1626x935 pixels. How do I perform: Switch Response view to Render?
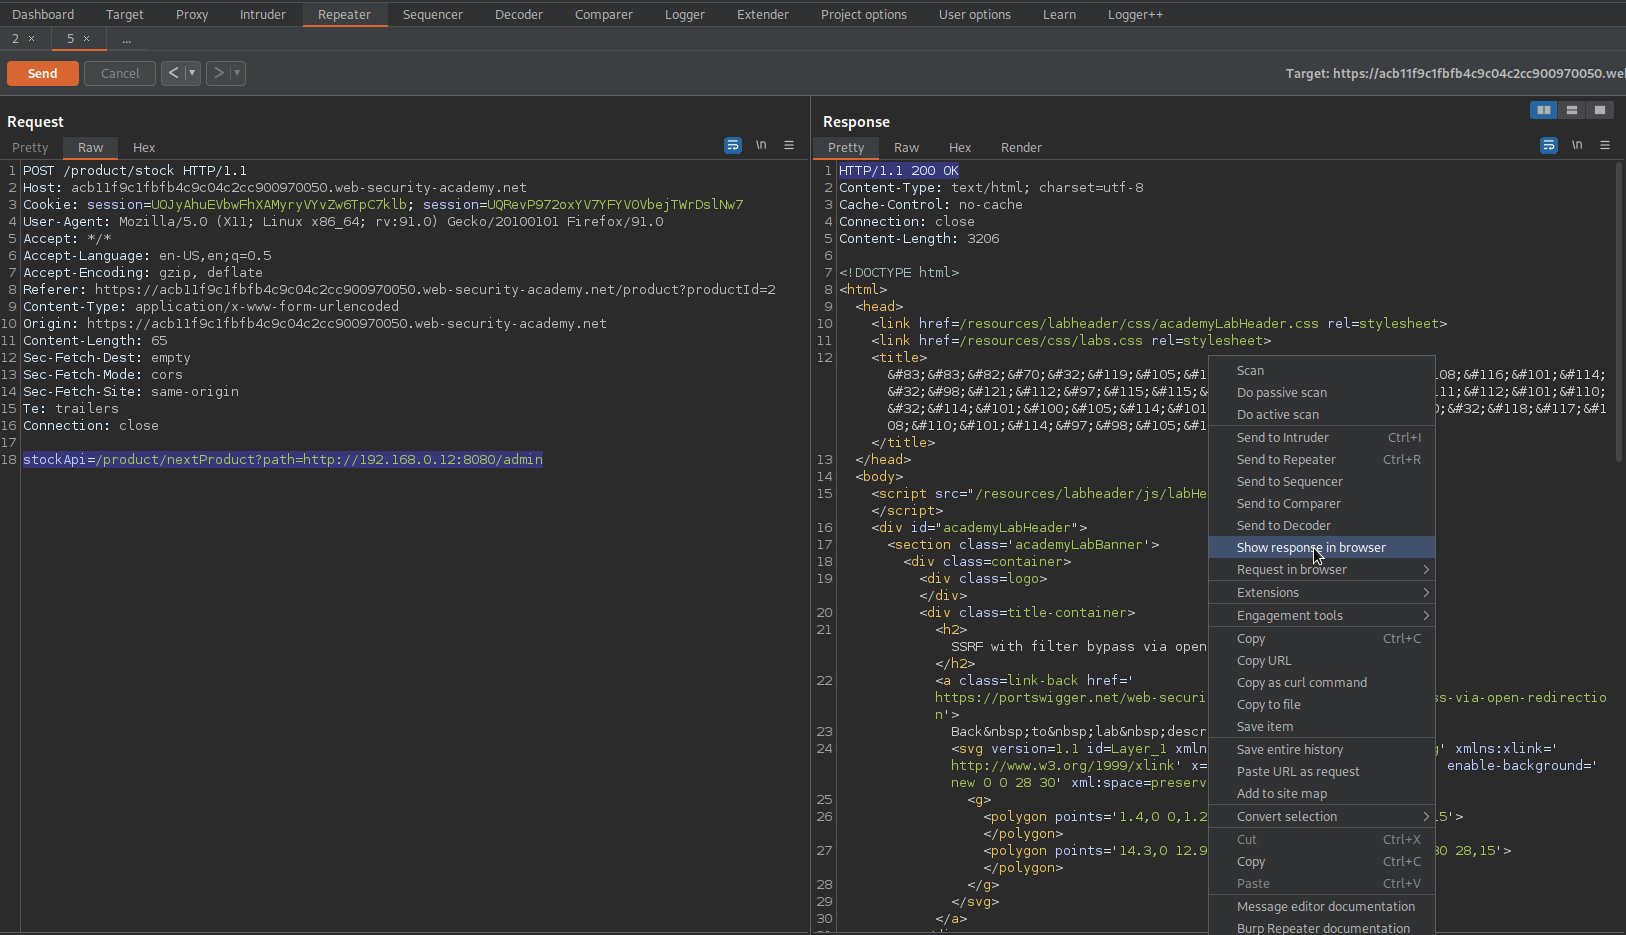[1021, 147]
